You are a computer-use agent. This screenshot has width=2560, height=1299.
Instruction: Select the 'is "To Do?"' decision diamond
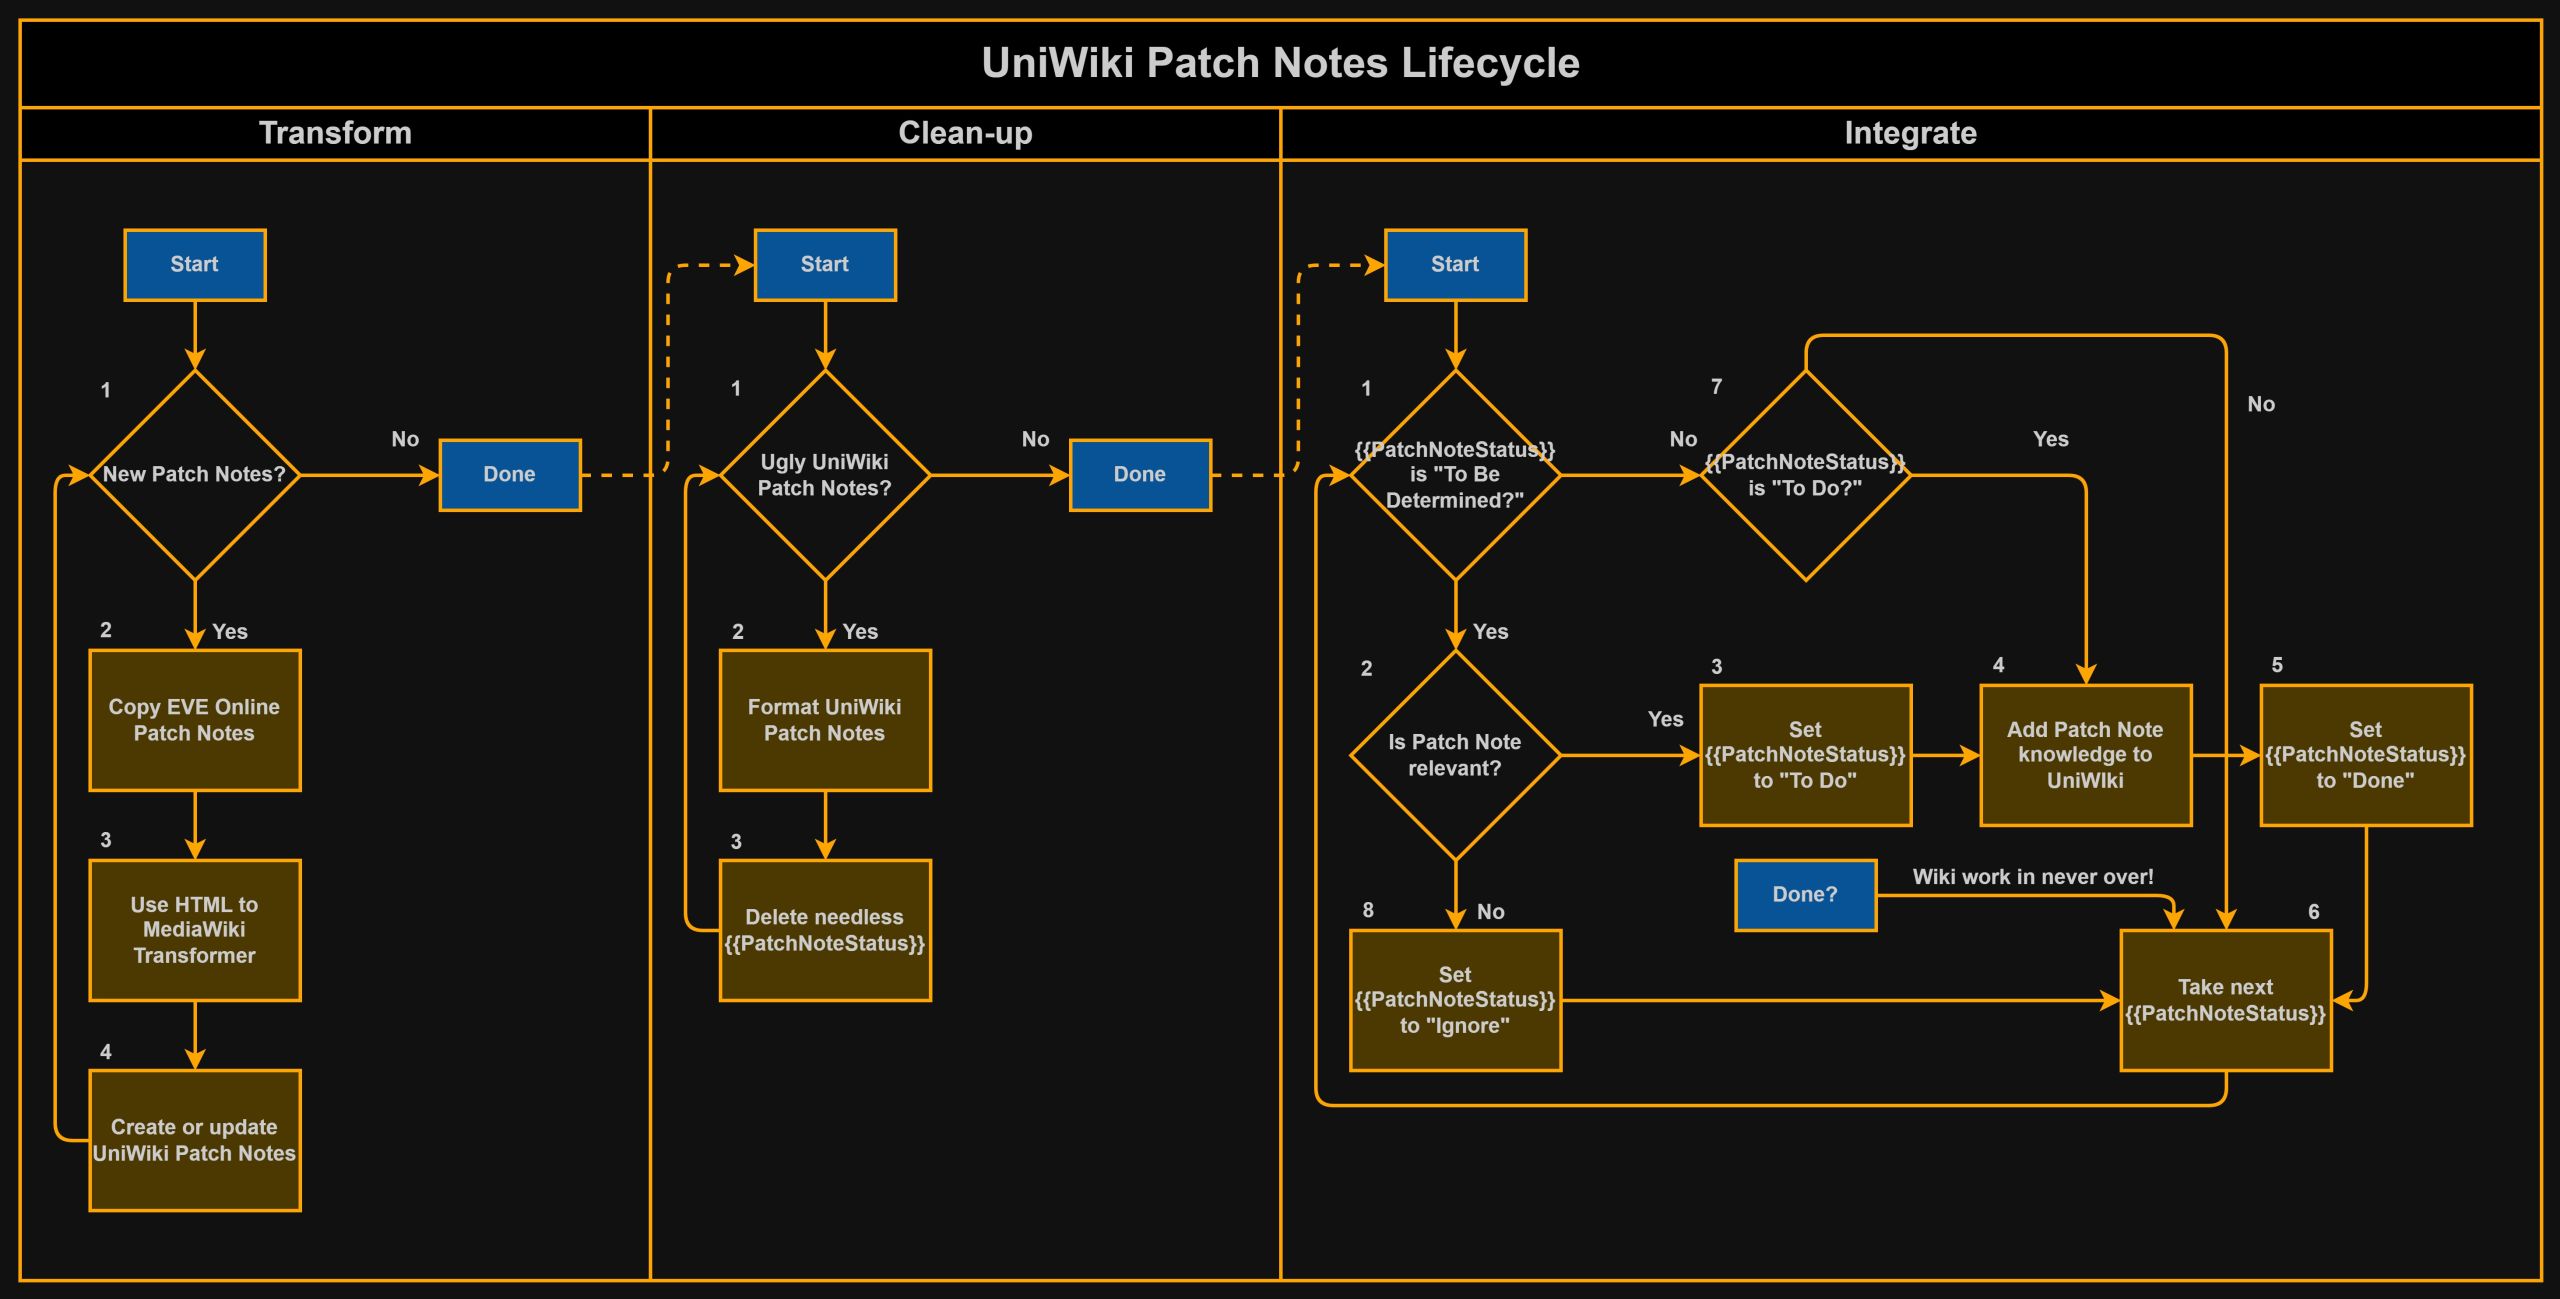point(1805,475)
